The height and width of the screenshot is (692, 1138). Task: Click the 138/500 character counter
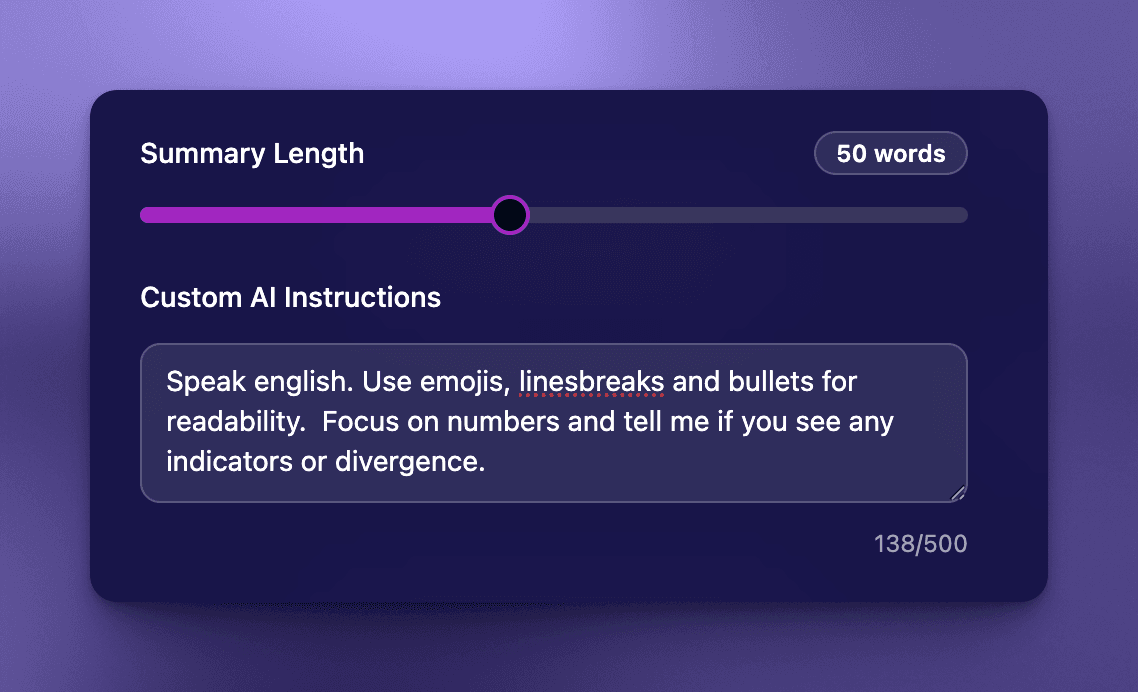point(921,543)
